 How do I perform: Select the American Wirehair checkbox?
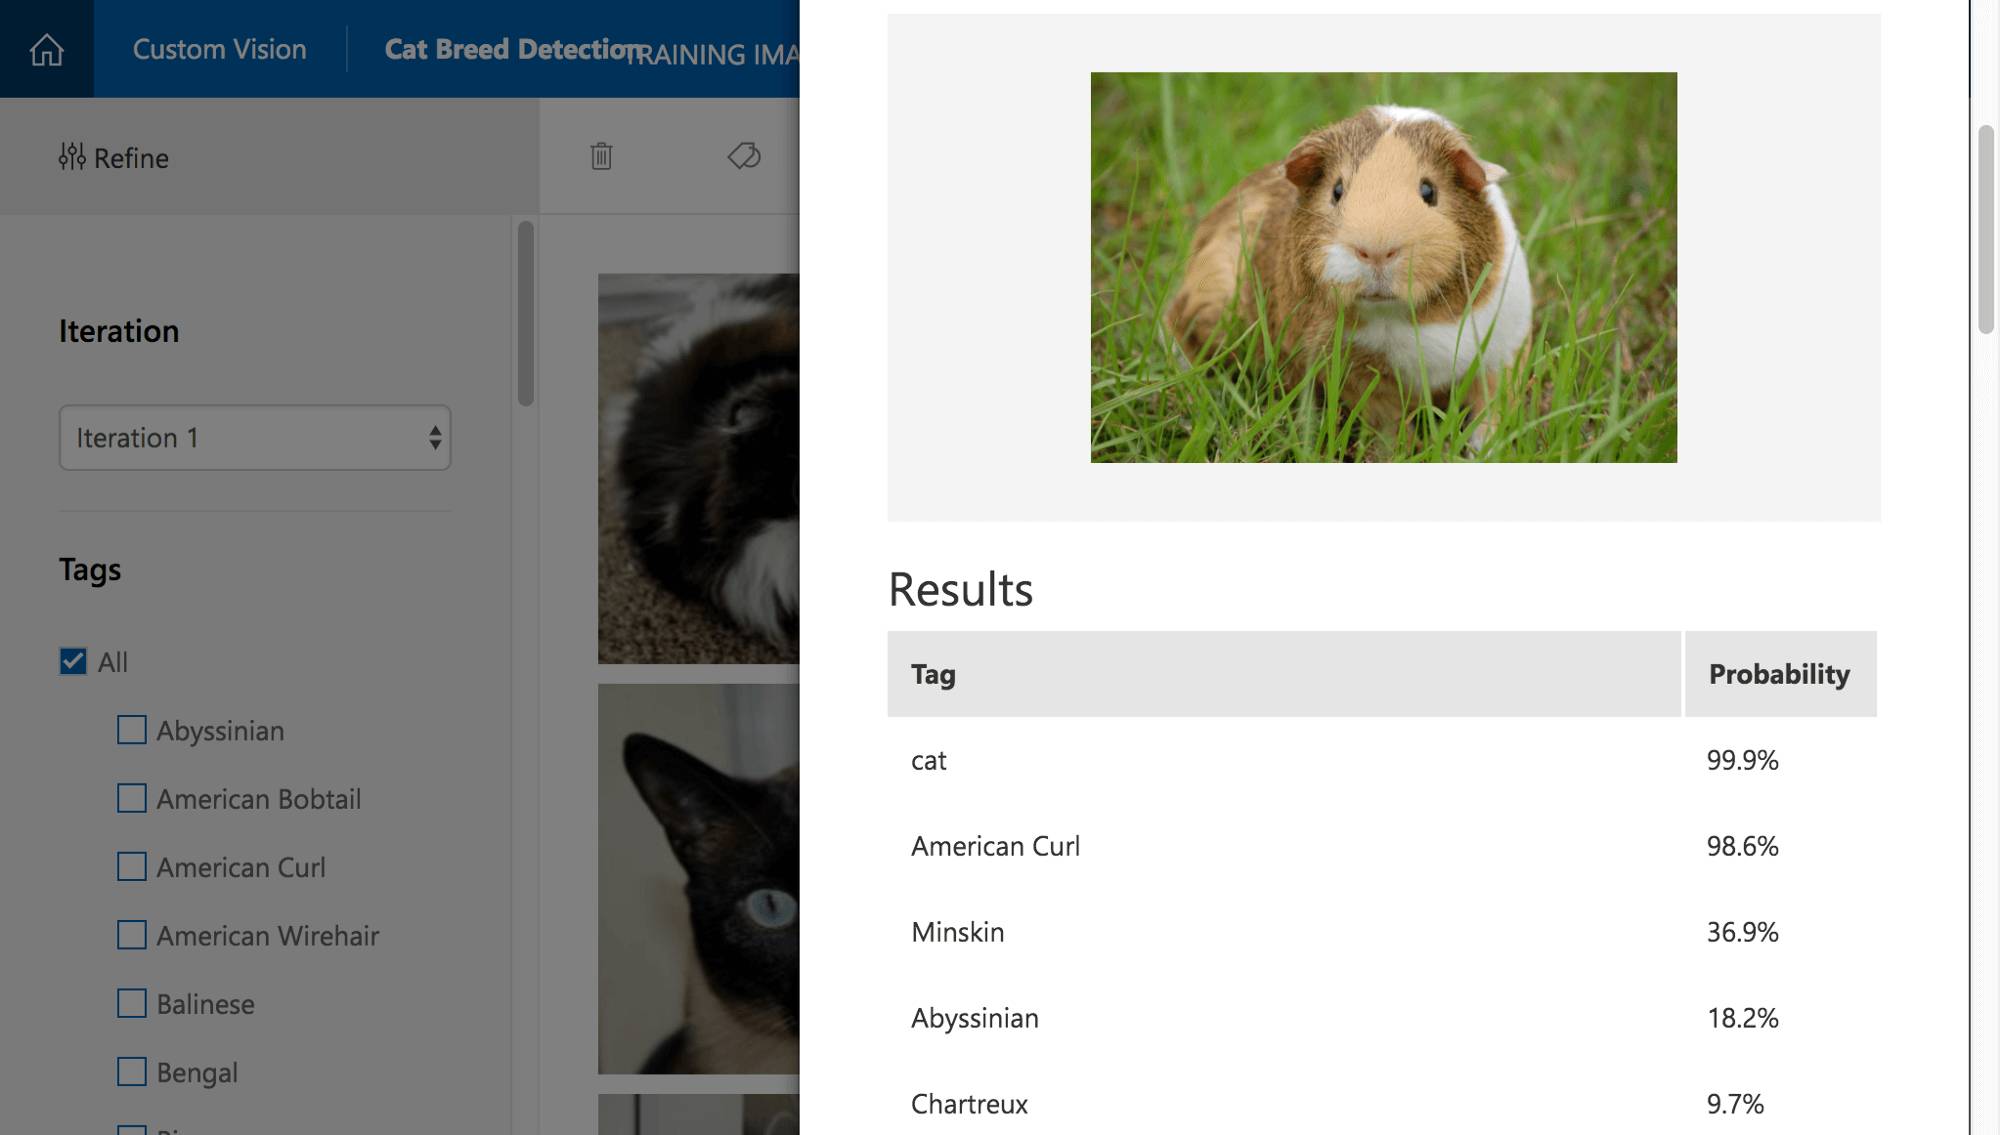[x=132, y=935]
